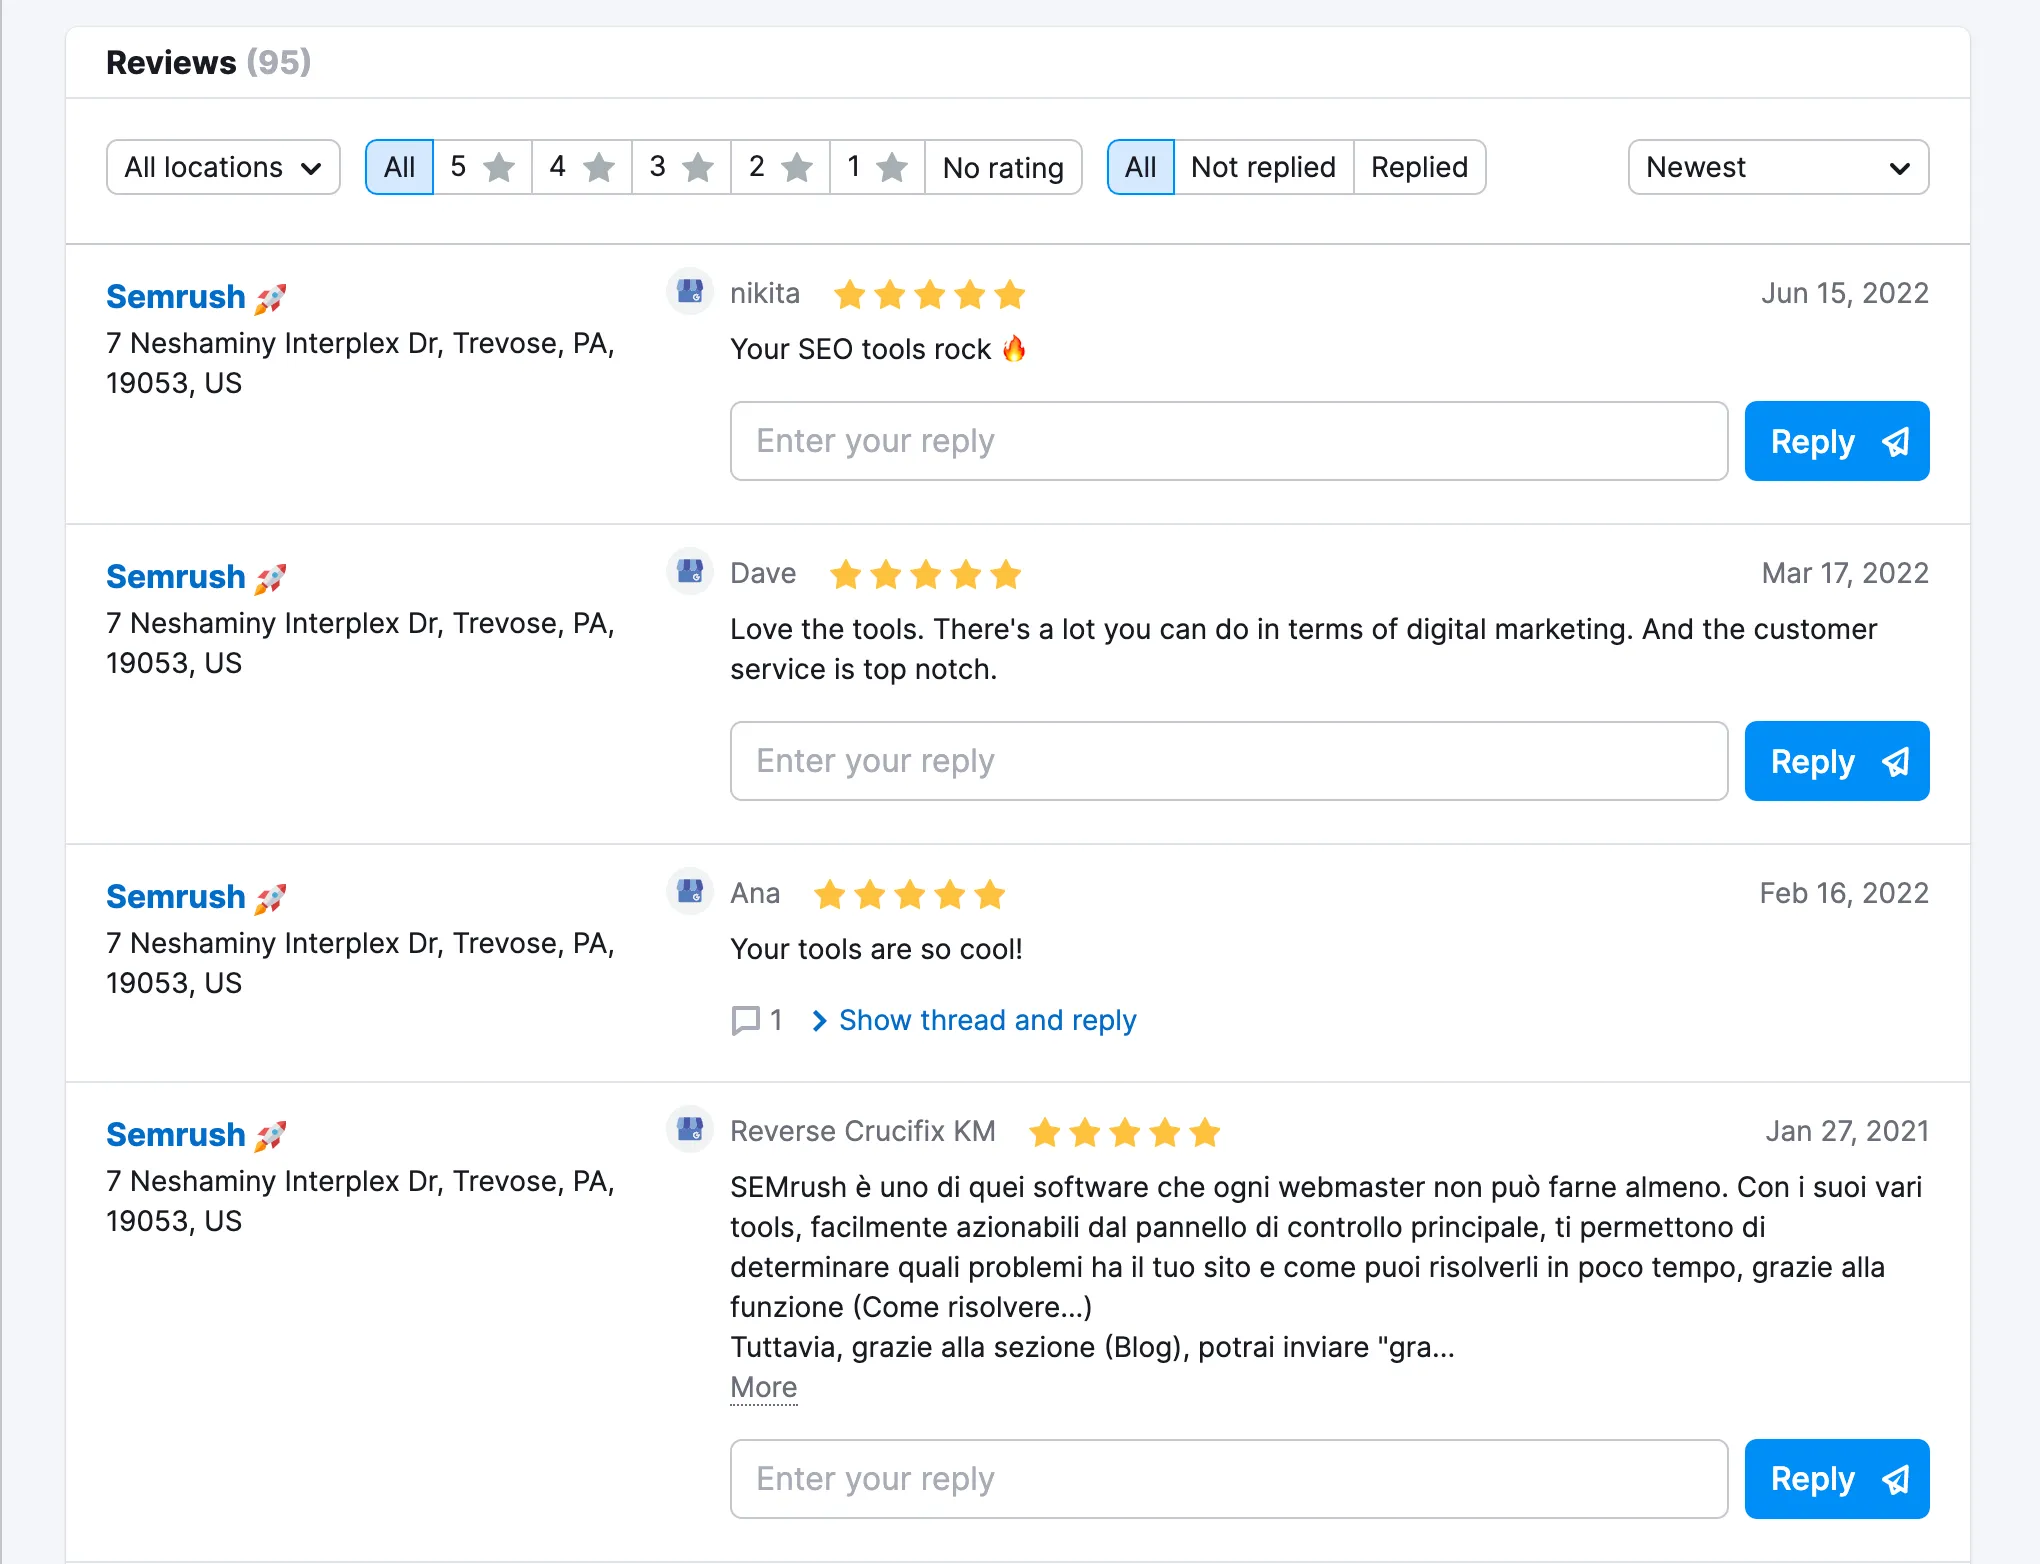The height and width of the screenshot is (1564, 2040).
Task: Click More to expand the Italian review
Action: pyautogui.click(x=764, y=1387)
